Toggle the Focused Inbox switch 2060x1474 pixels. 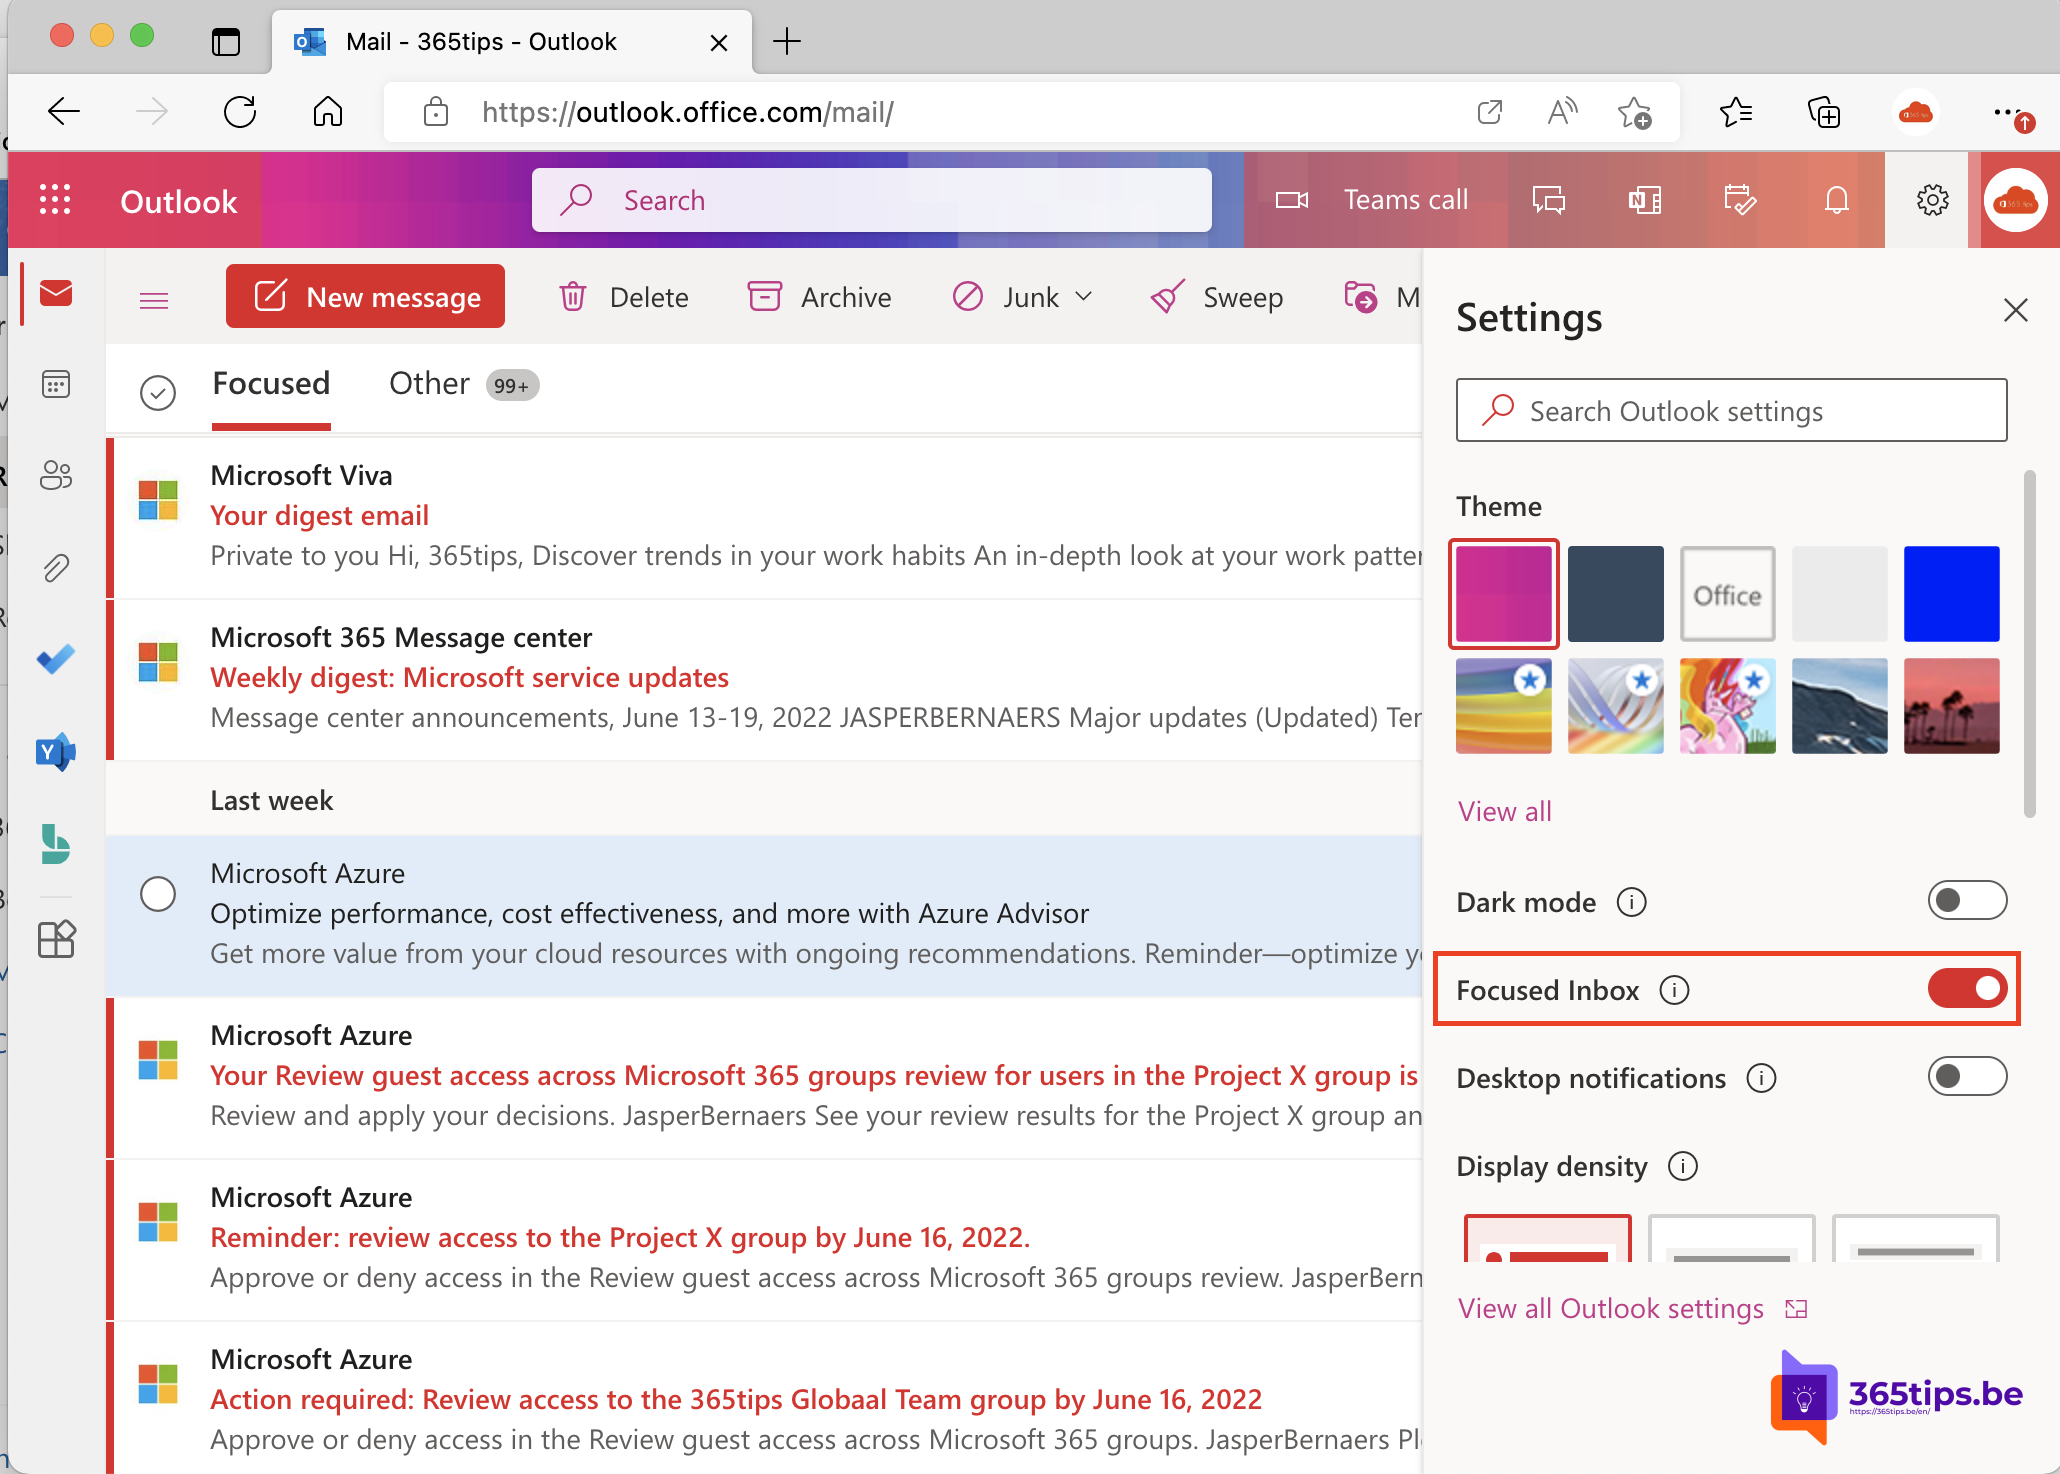pyautogui.click(x=1964, y=989)
